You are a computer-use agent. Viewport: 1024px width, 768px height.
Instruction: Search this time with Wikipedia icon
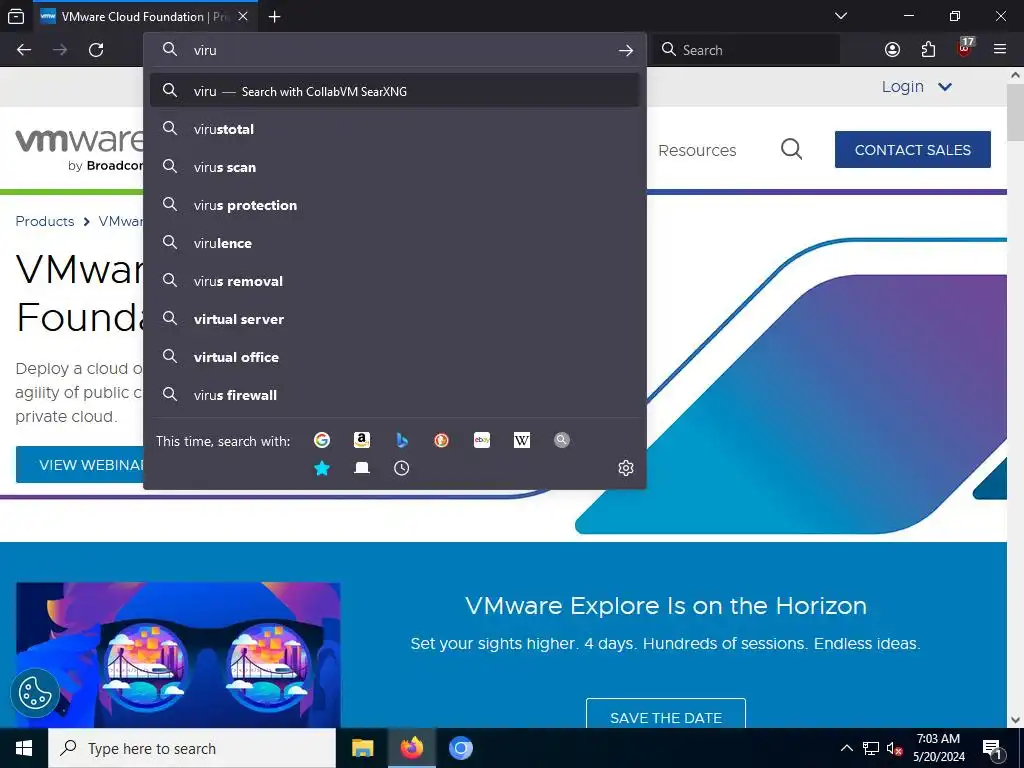522,440
